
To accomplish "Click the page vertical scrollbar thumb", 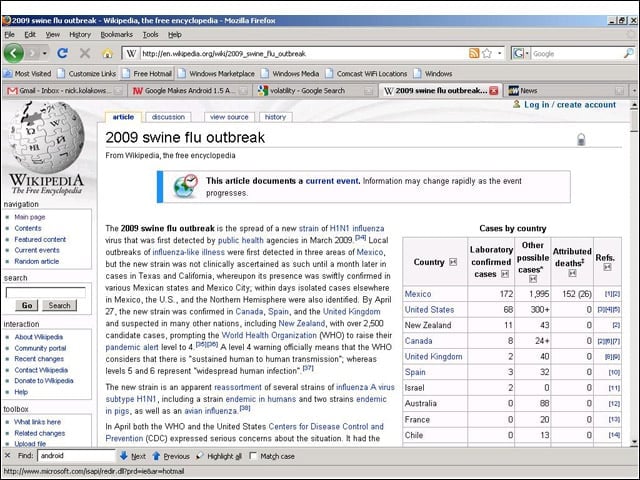I will 634,121.
